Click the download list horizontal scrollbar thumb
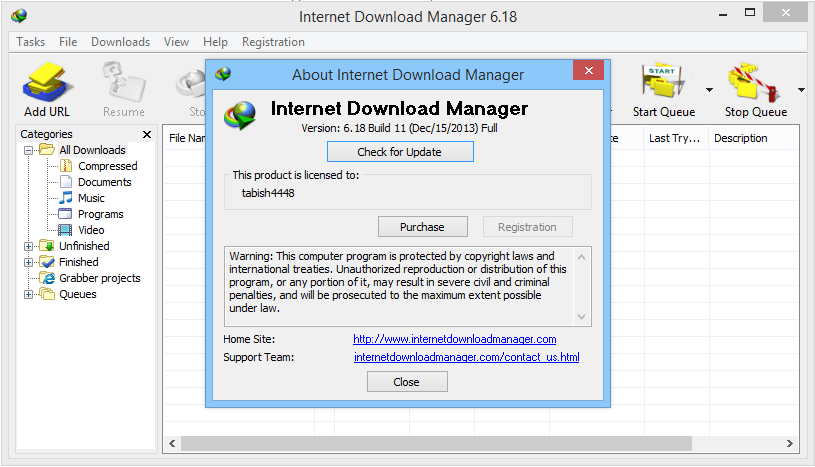 click(x=436, y=444)
